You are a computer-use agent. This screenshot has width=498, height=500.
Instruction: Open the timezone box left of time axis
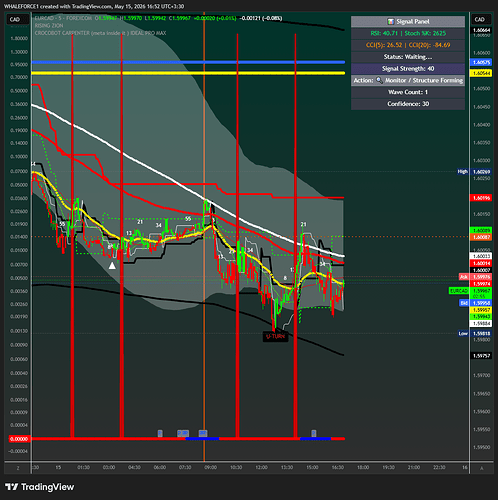click(18, 468)
